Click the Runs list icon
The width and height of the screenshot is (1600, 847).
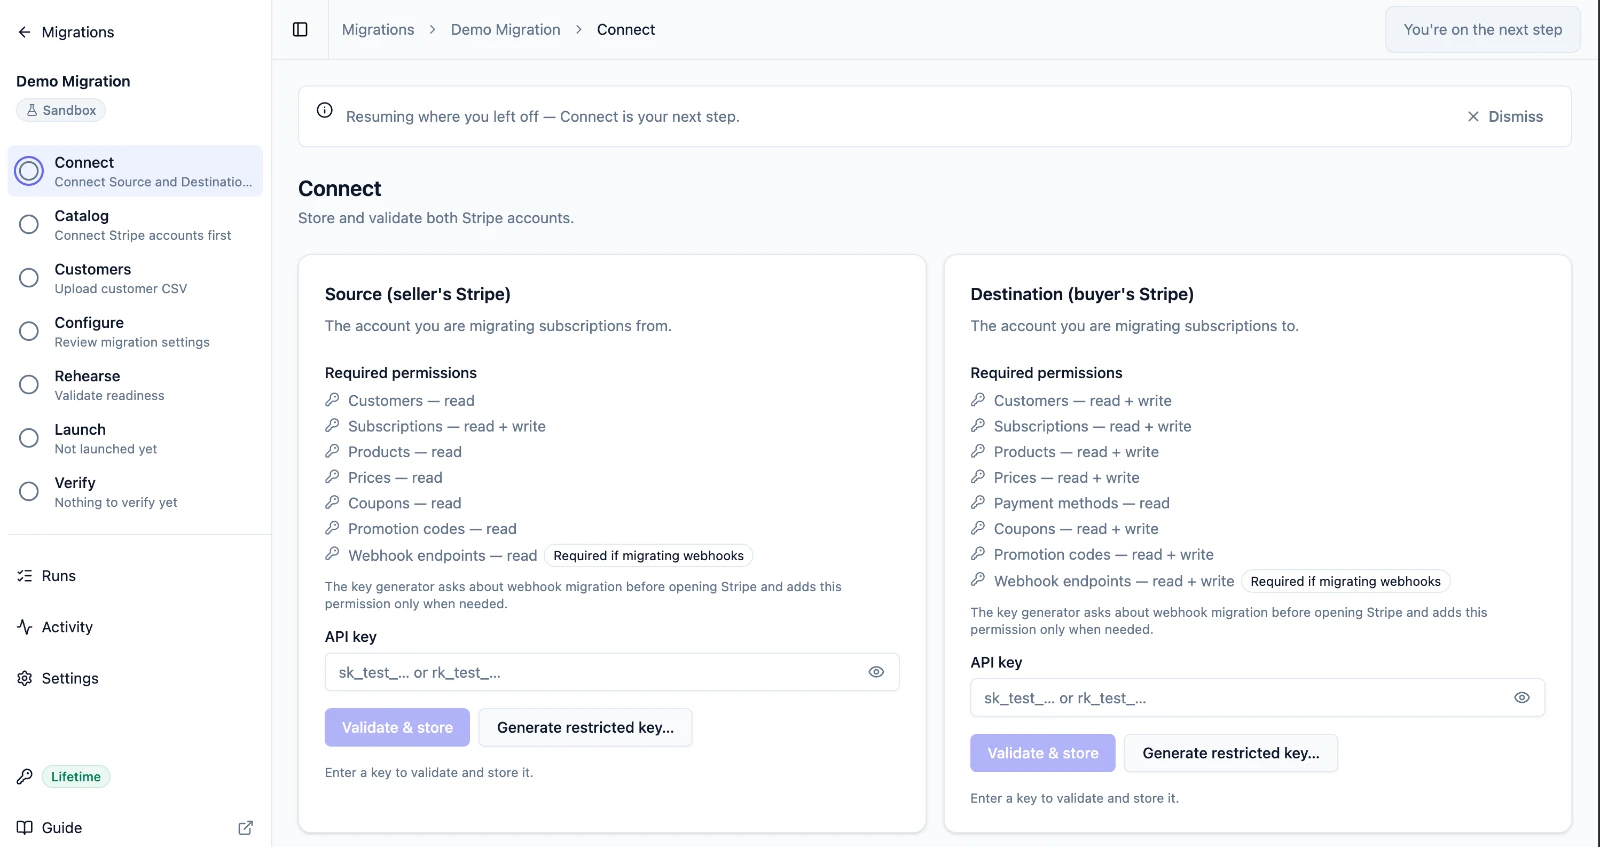[x=25, y=576]
